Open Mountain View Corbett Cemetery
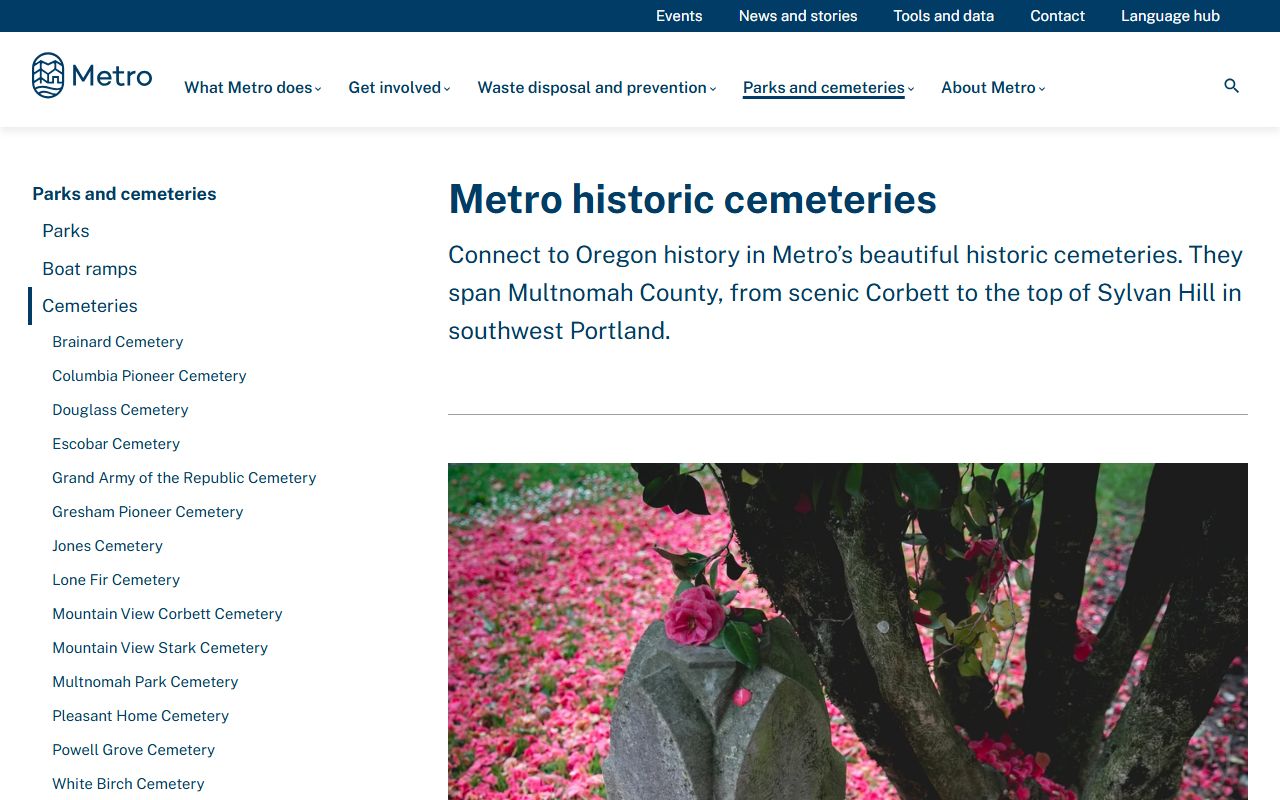 pyautogui.click(x=167, y=614)
